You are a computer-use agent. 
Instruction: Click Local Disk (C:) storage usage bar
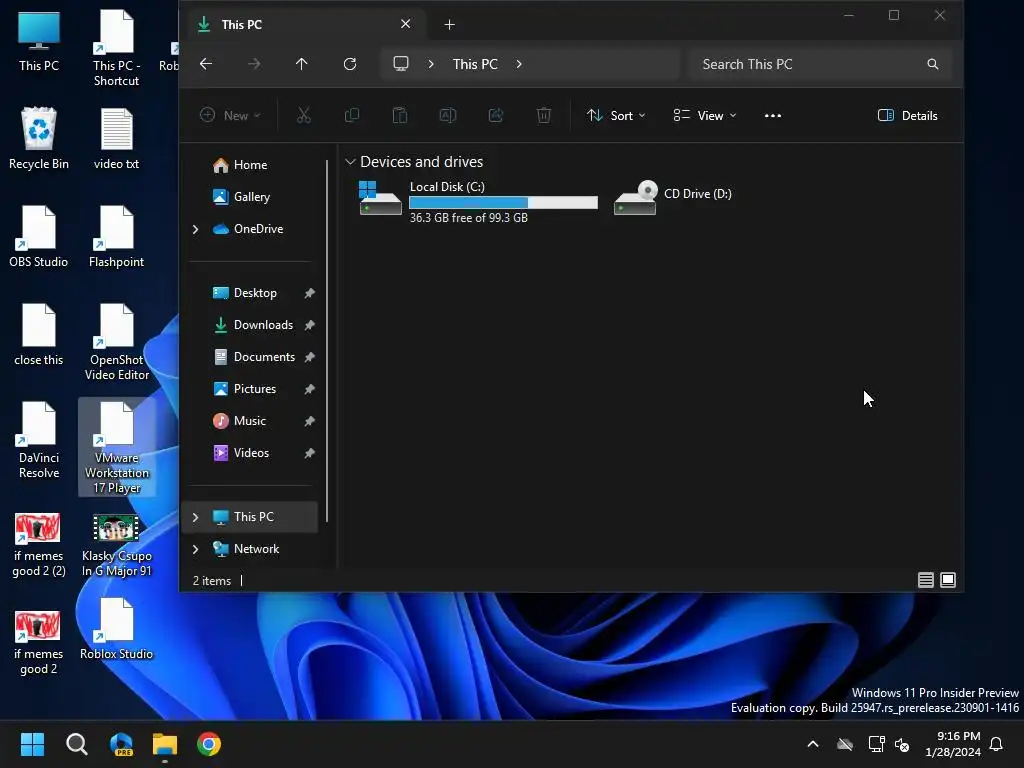click(x=504, y=202)
